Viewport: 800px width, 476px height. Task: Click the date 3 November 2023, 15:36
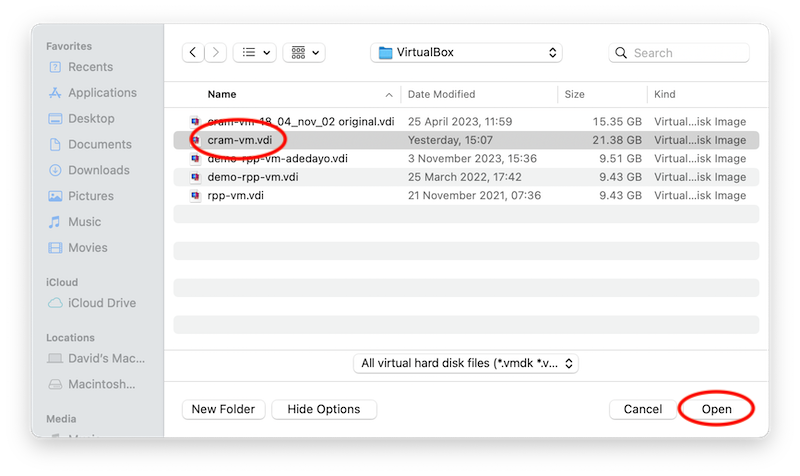[x=472, y=159]
